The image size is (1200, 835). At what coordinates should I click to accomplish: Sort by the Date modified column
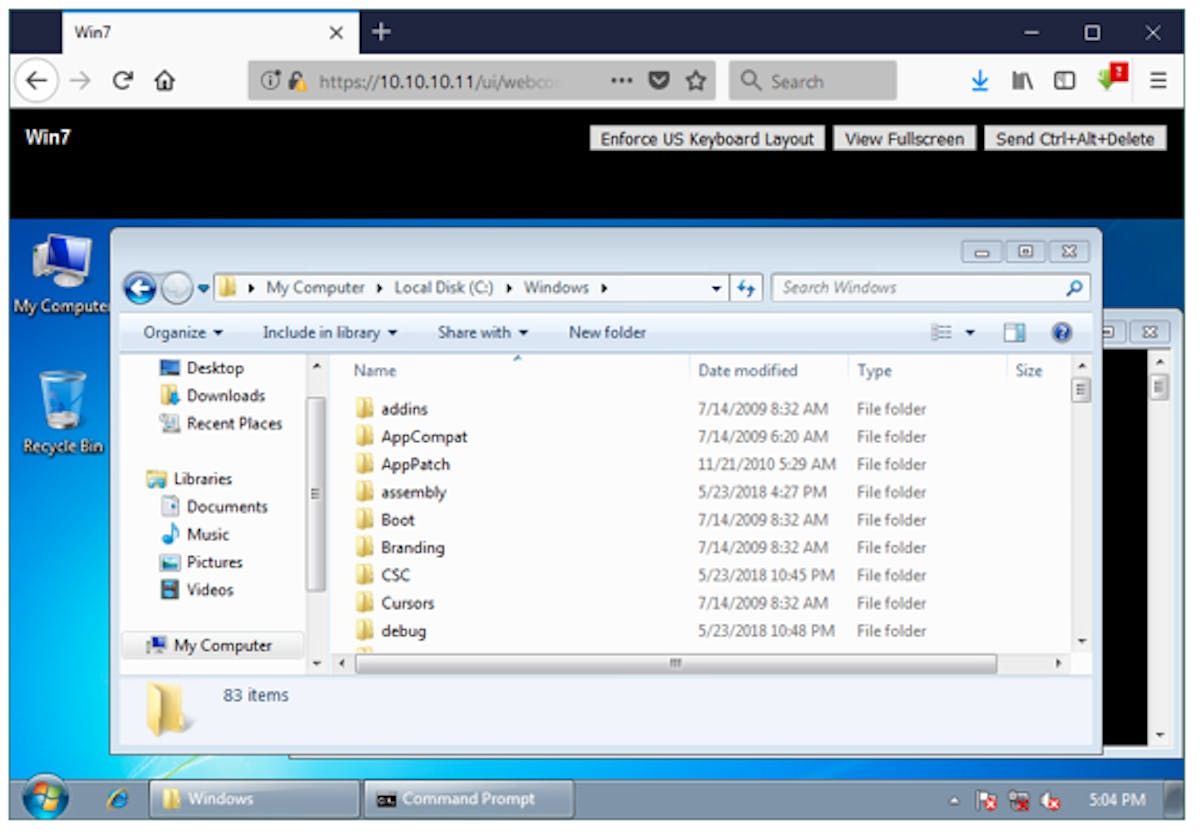pyautogui.click(x=747, y=371)
